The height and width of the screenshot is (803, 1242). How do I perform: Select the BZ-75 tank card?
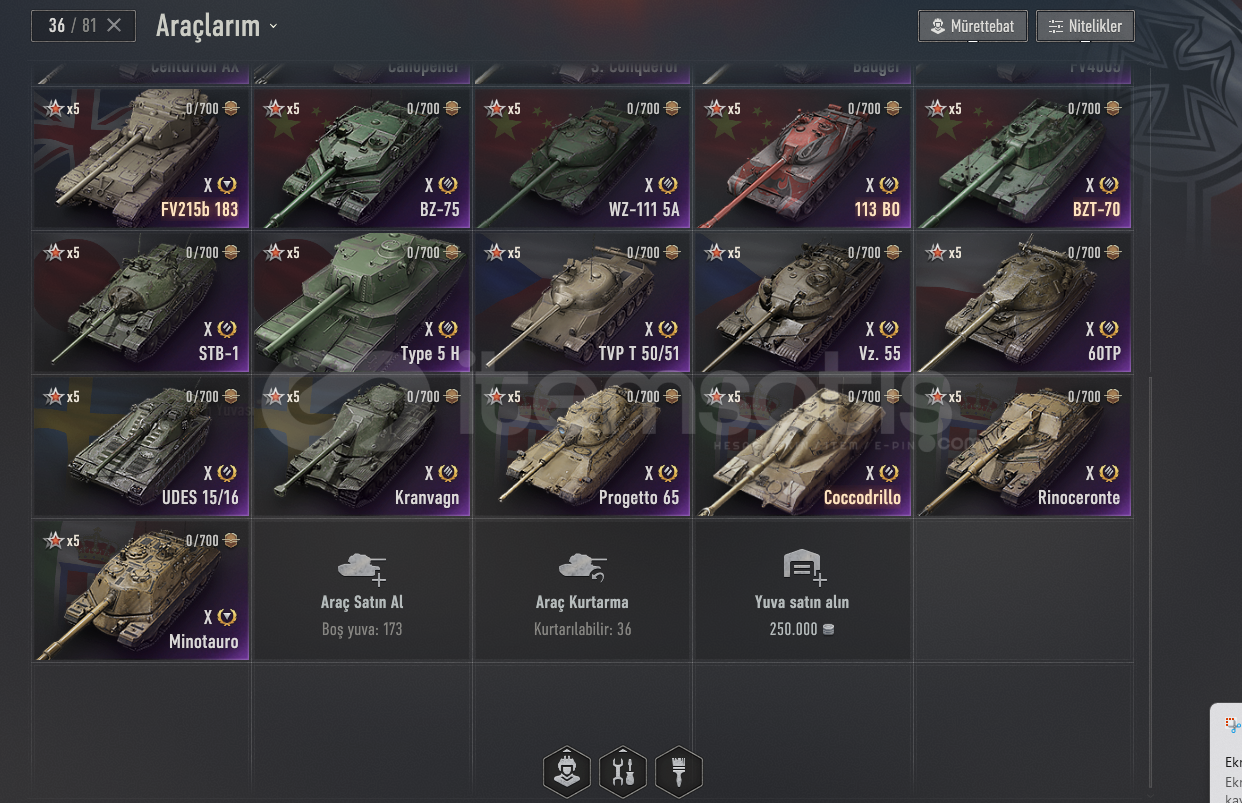coord(362,158)
